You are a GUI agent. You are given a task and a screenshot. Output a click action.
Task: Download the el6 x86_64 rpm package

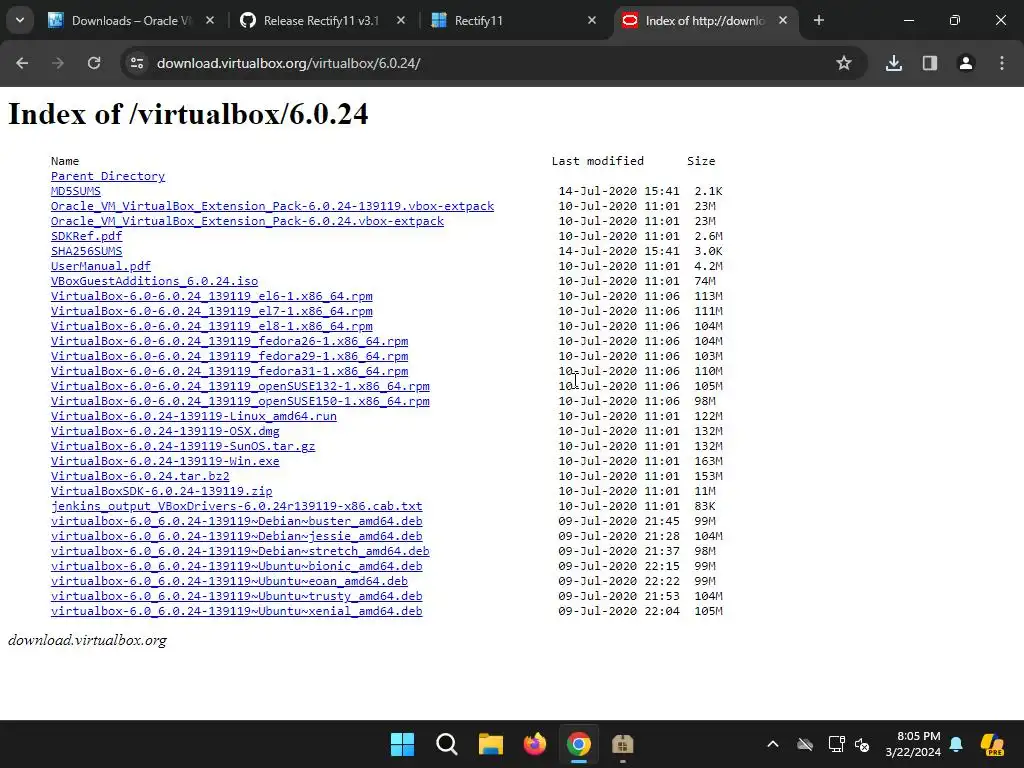pyautogui.click(x=212, y=296)
